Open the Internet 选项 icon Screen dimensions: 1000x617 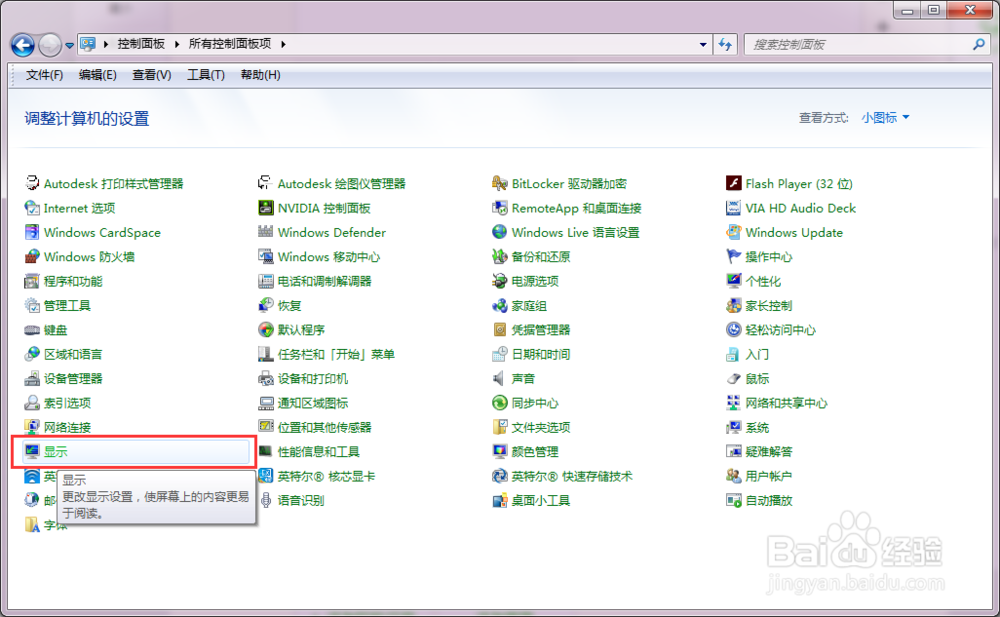tap(32, 208)
